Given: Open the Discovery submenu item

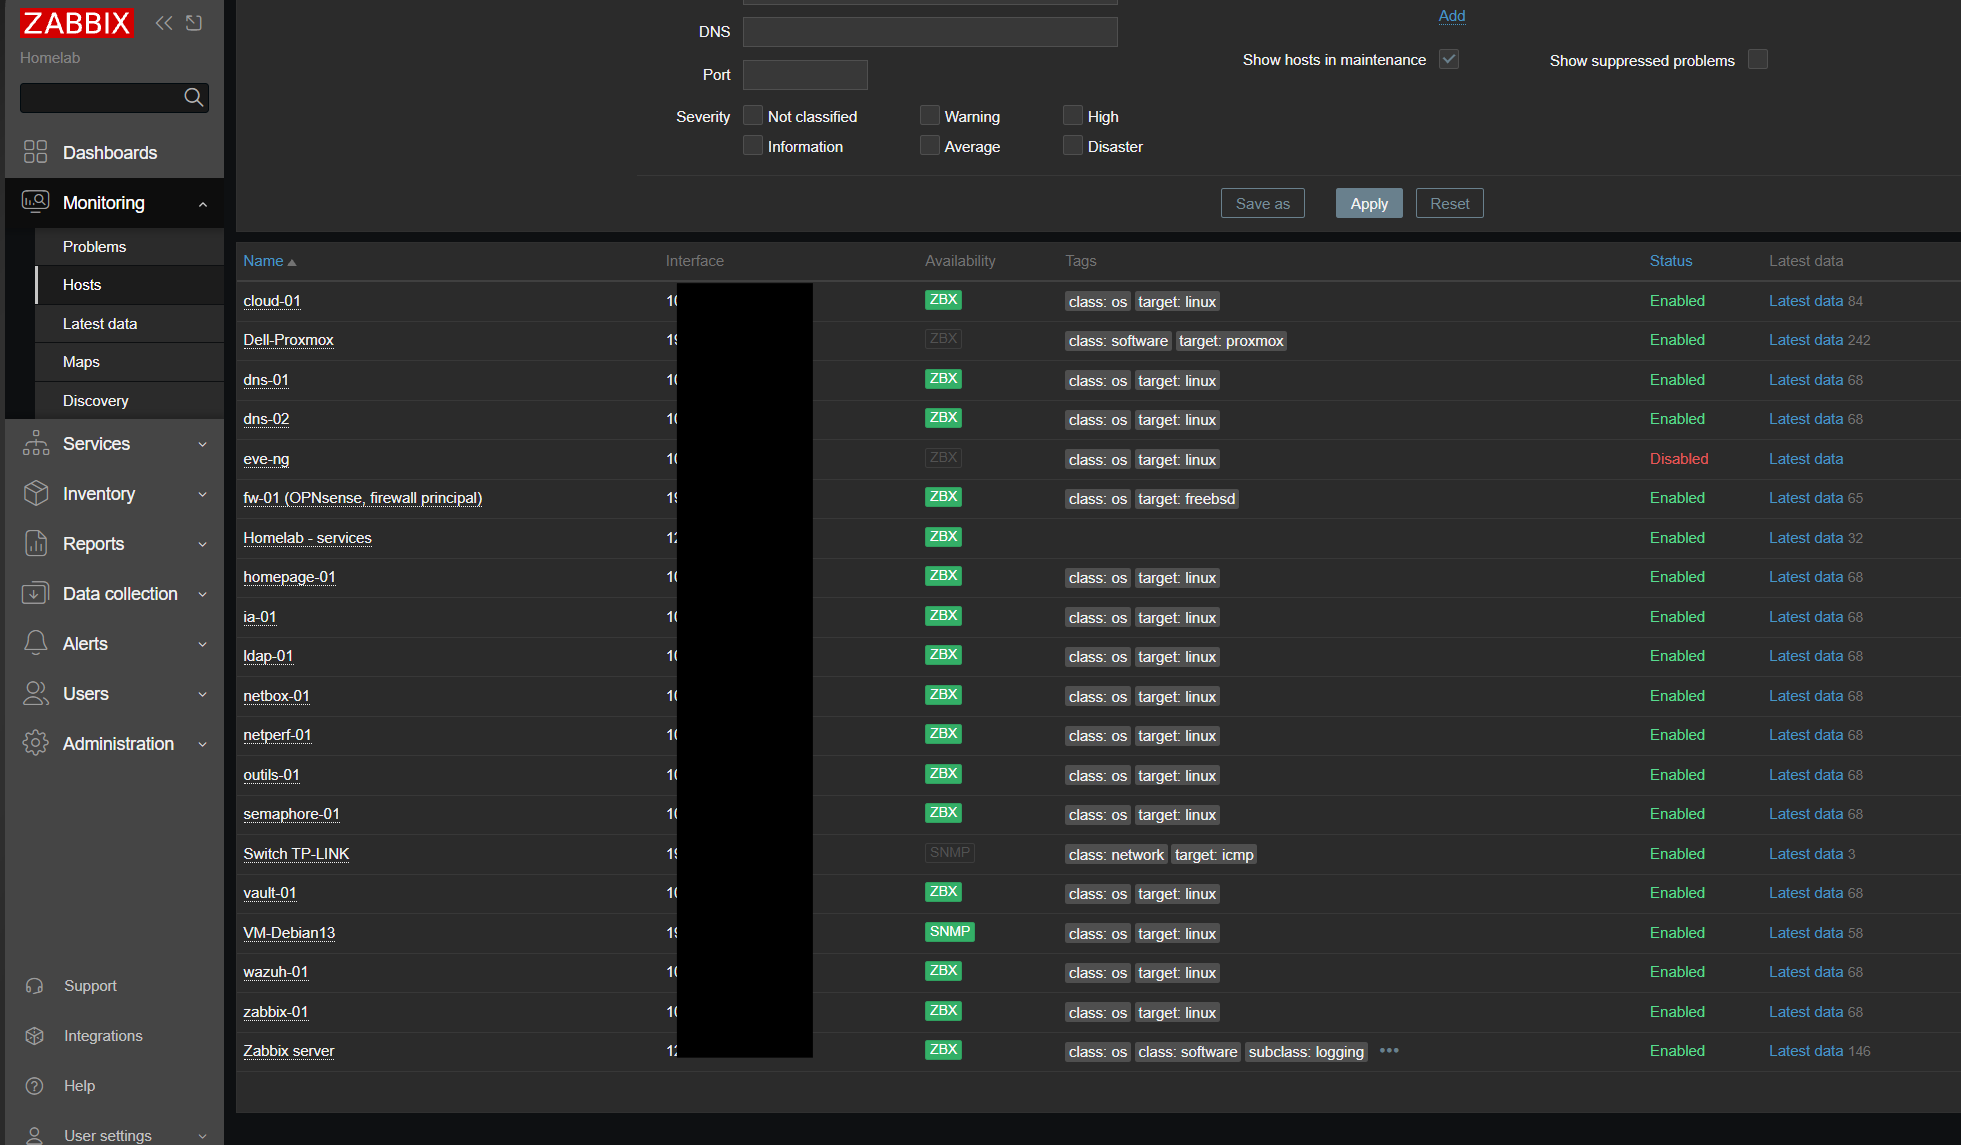Looking at the screenshot, I should click(130, 400).
